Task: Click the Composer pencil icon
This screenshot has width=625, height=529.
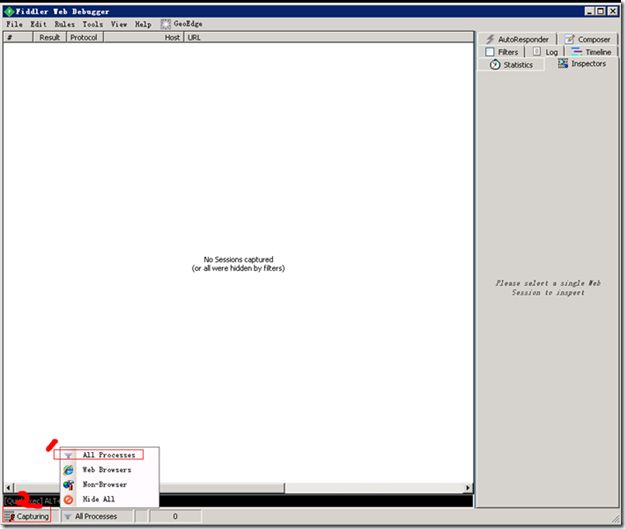Action: [x=570, y=39]
